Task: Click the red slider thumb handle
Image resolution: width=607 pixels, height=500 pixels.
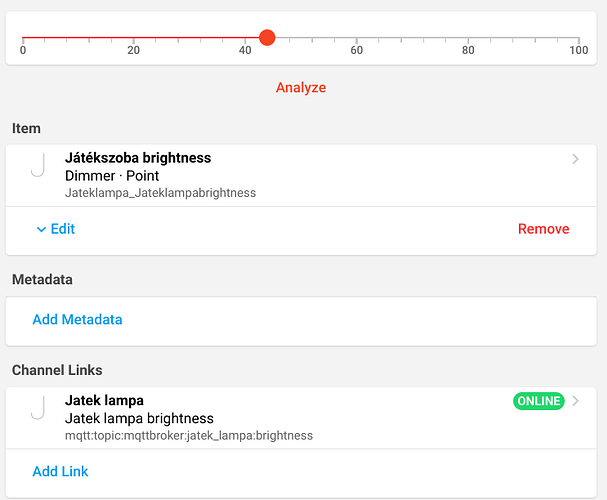Action: point(267,38)
